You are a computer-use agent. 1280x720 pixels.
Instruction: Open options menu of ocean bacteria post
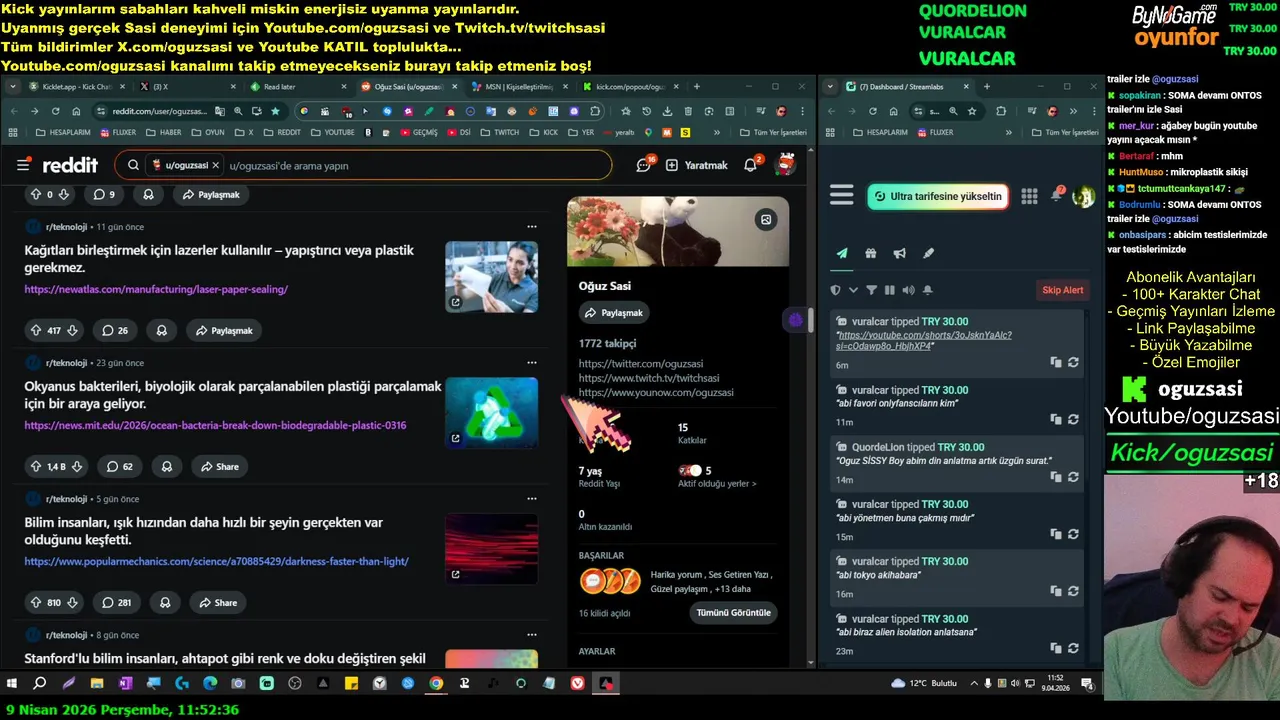531,363
